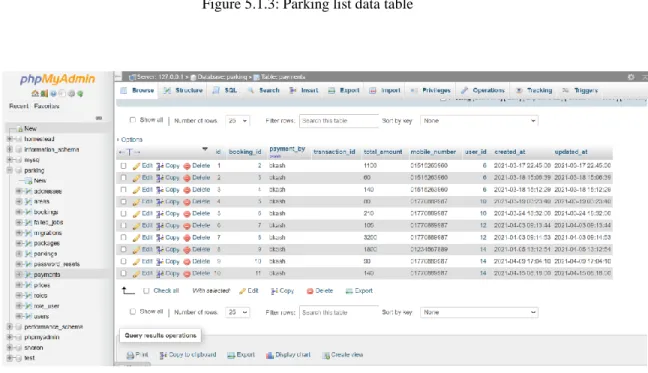Open top Number of rows dropdown
This screenshot has height=373, width=648.
tap(238, 121)
